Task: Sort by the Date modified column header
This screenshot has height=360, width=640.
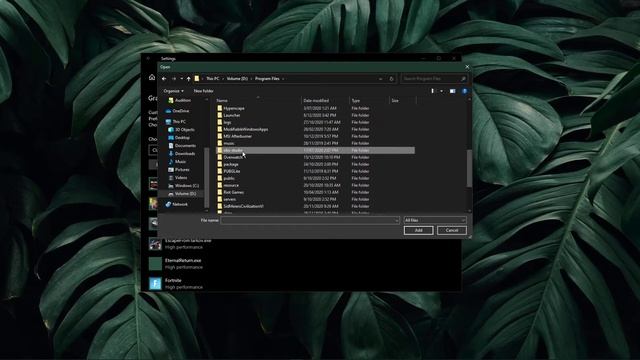Action: (x=325, y=100)
